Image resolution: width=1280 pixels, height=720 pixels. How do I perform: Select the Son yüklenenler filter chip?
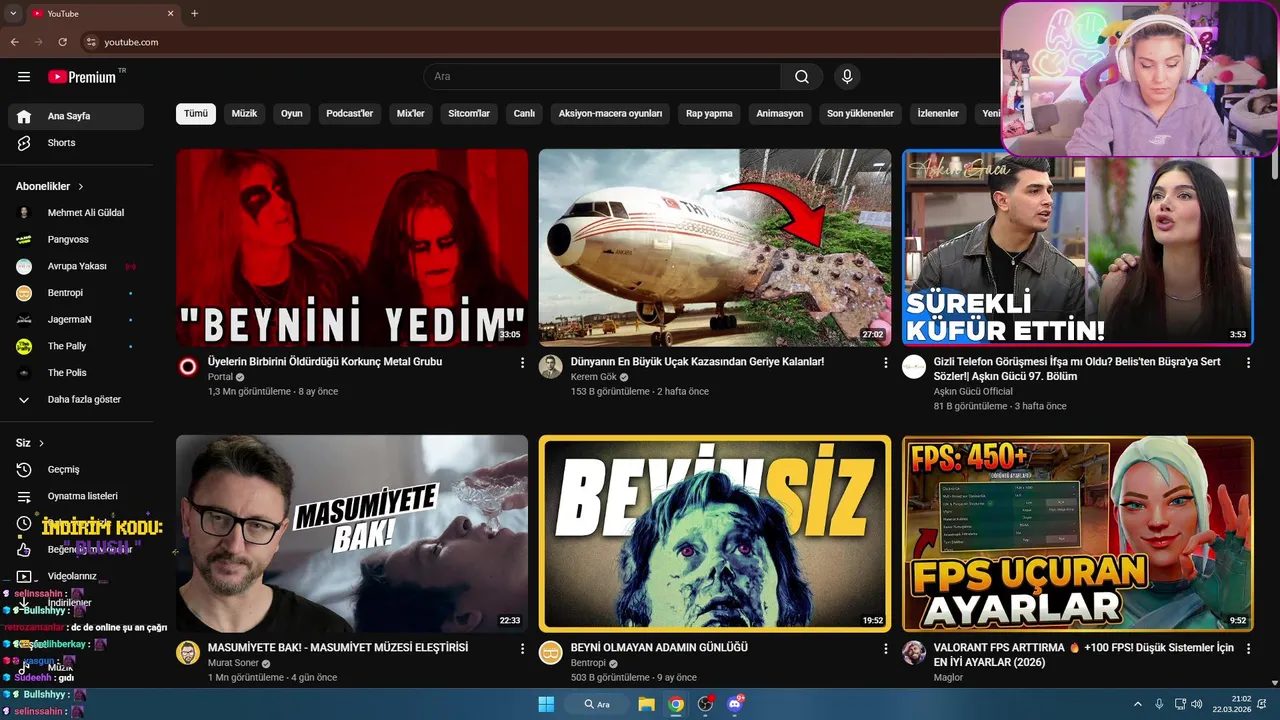860,114
